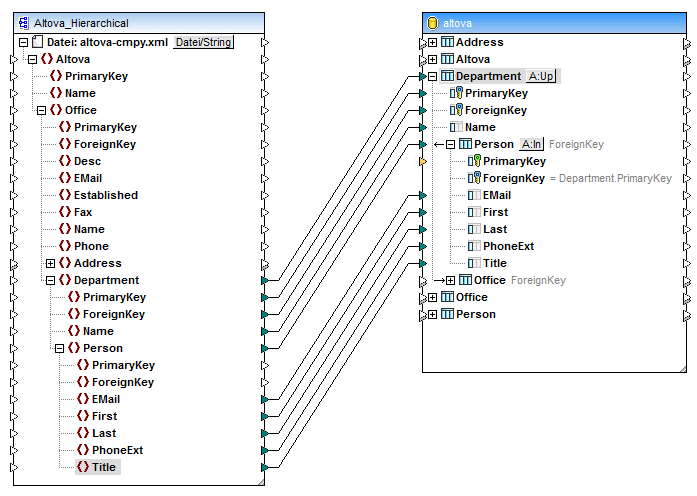Click the resize grip of altova database component
The image size is (697, 496).
click(x=683, y=368)
